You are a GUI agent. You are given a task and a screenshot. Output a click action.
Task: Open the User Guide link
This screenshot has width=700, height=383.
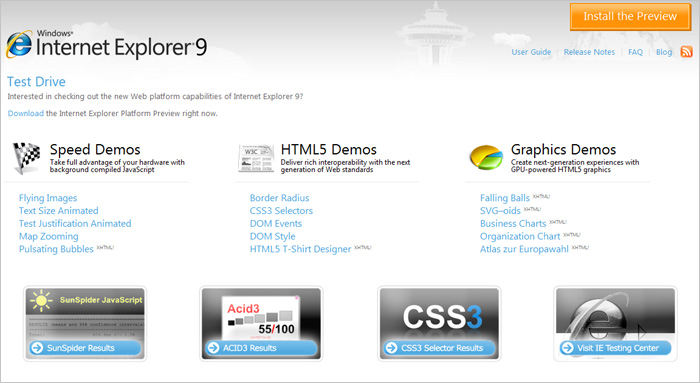point(531,52)
